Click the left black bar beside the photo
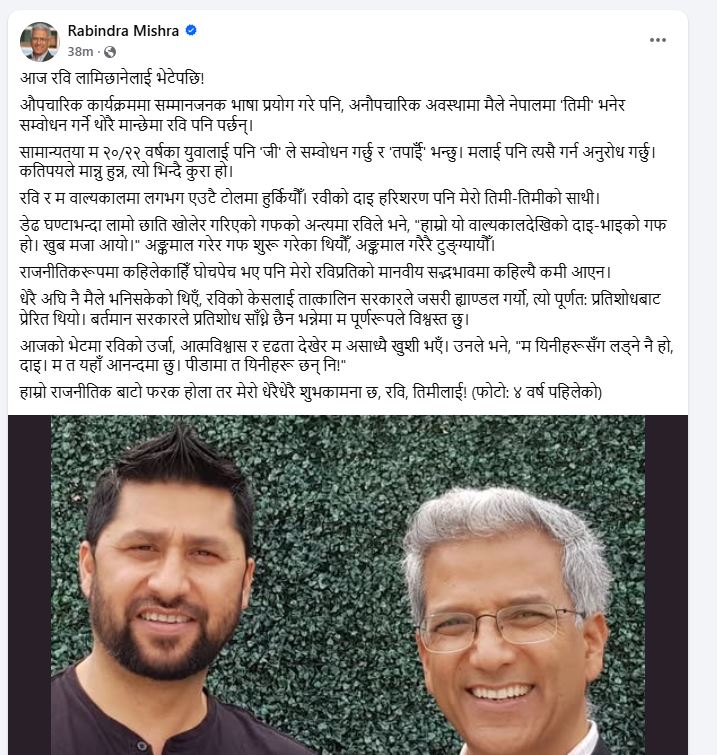717x755 pixels. click(x=29, y=585)
